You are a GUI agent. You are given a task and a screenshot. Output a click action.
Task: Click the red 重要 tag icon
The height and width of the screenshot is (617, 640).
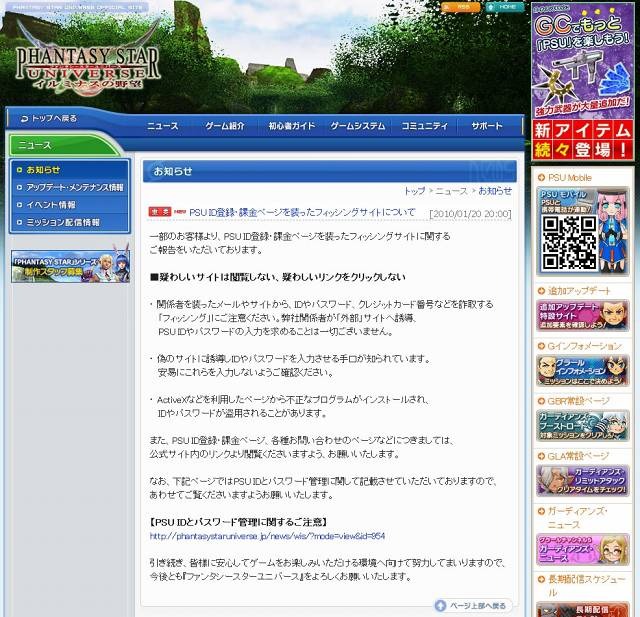click(x=160, y=211)
